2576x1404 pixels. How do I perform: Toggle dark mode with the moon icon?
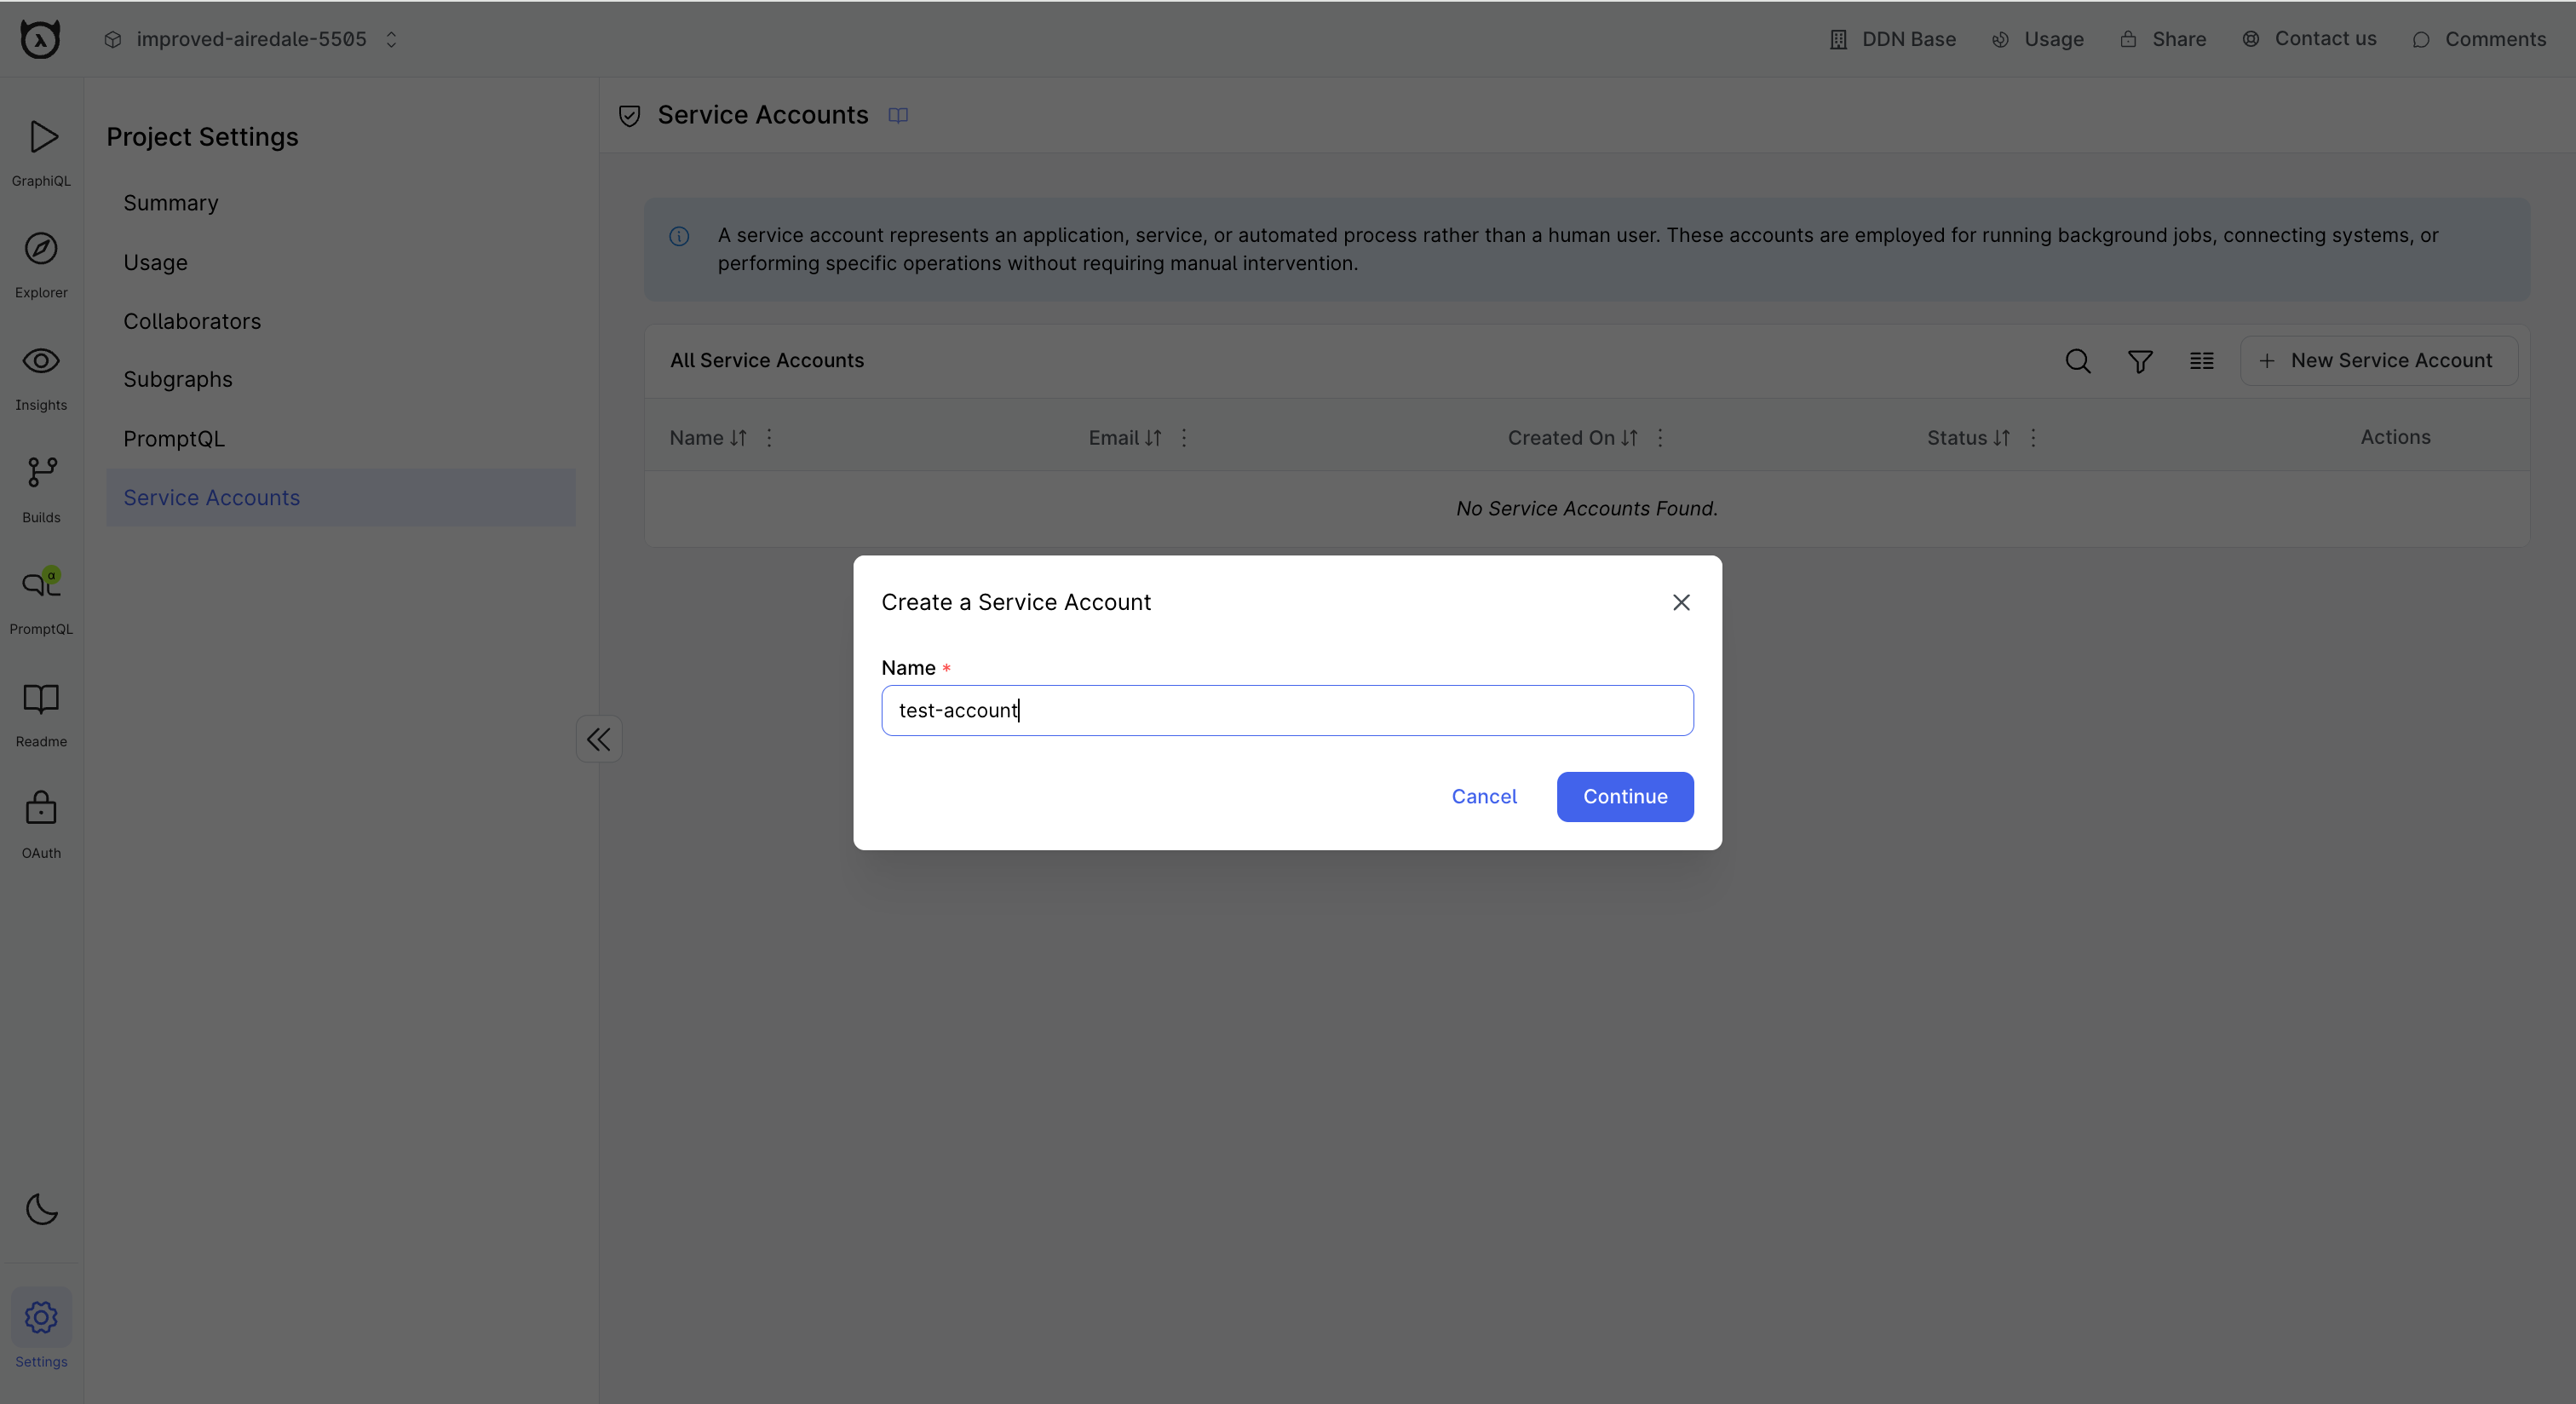41,1210
